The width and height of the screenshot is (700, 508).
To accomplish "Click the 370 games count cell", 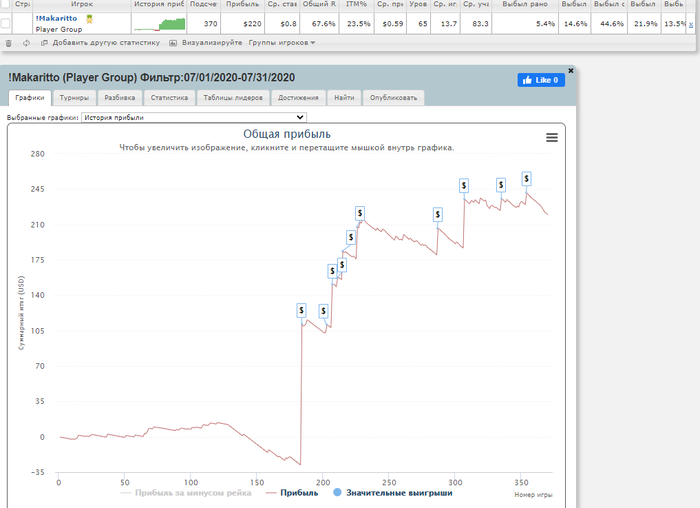I will coord(204,24).
